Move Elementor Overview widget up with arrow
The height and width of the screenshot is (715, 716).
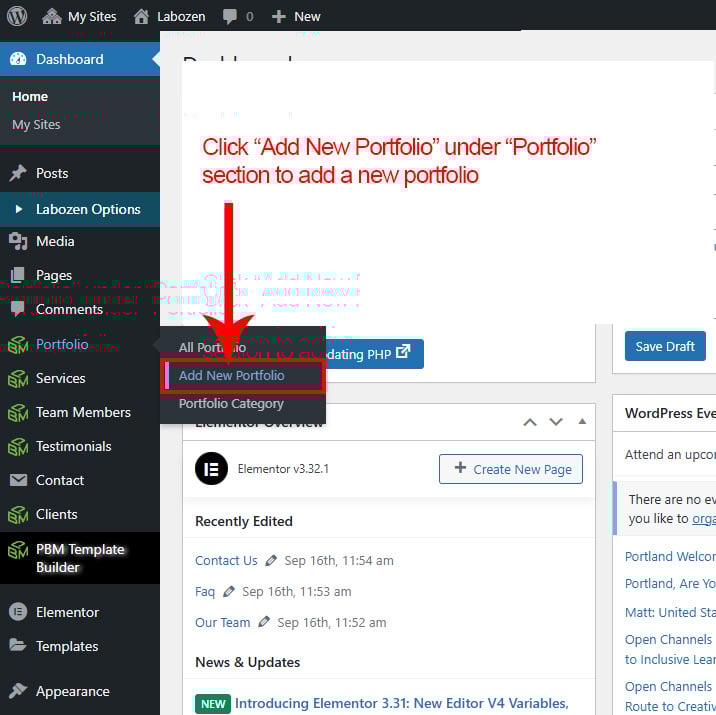pyautogui.click(x=530, y=422)
